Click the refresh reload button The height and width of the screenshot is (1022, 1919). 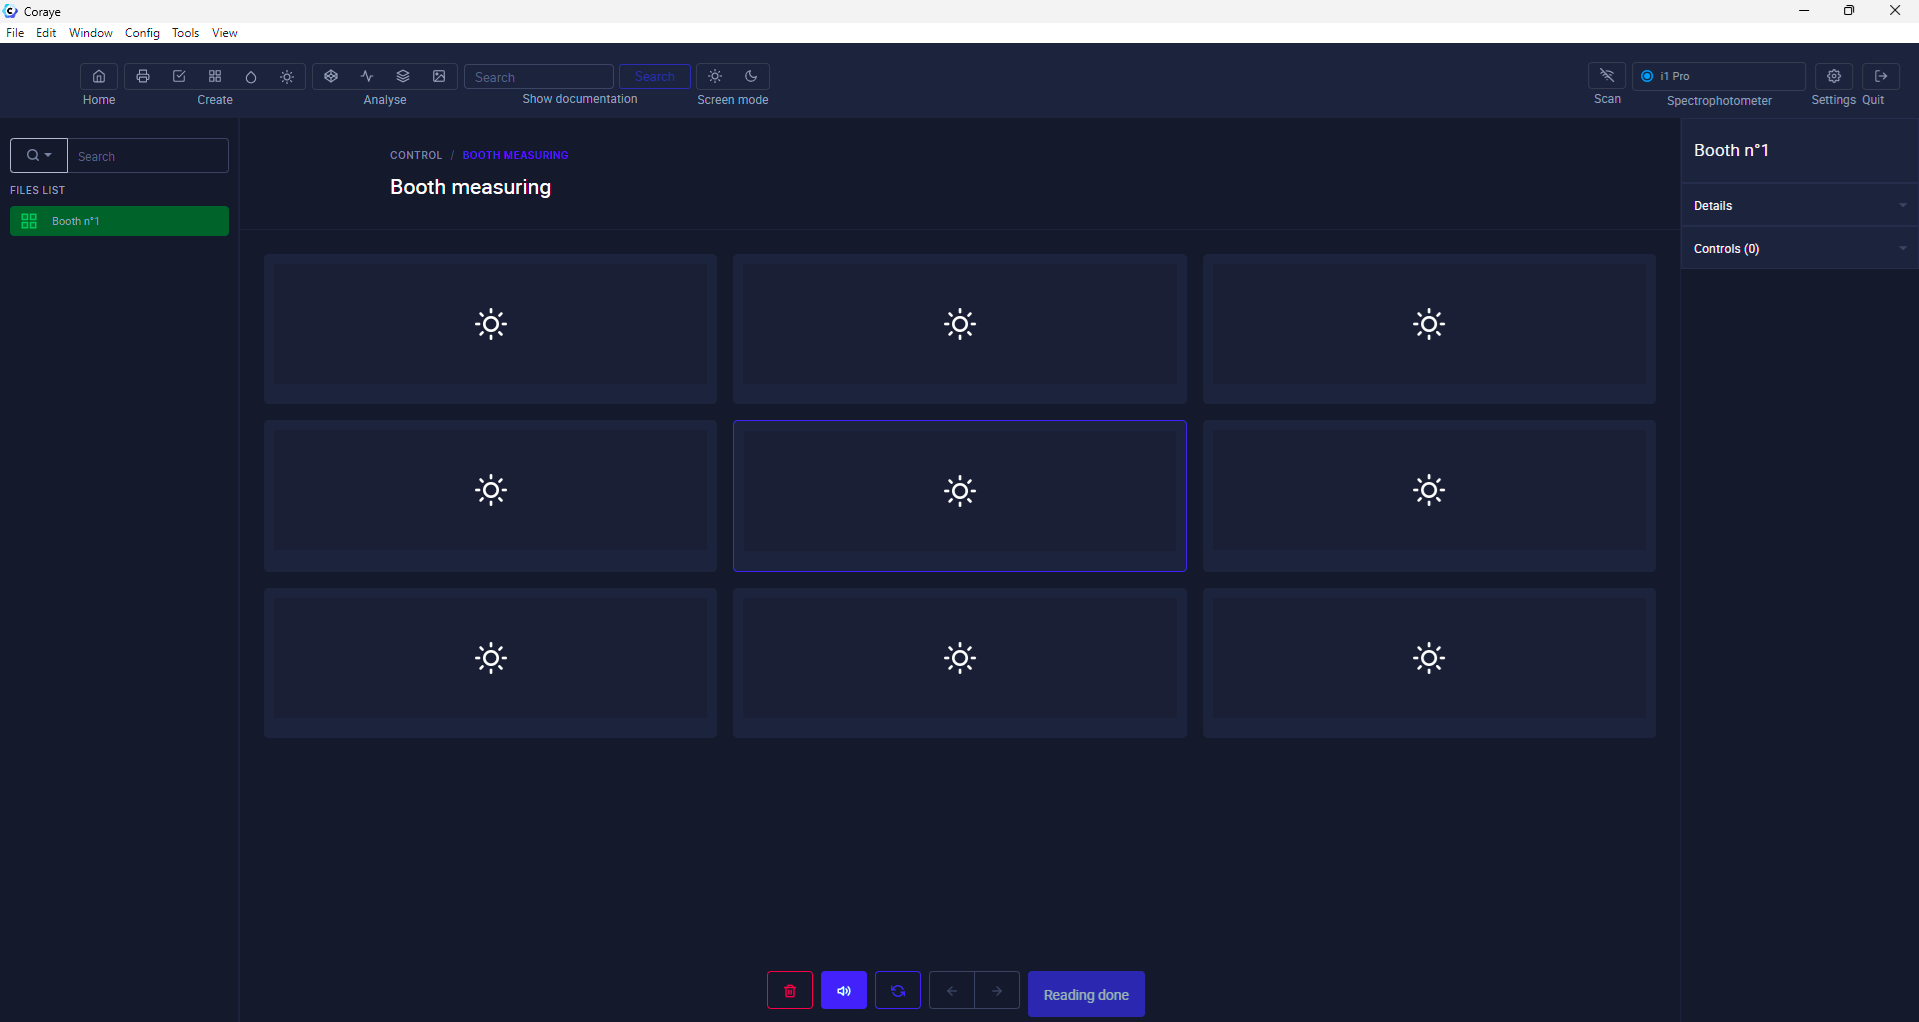898,991
